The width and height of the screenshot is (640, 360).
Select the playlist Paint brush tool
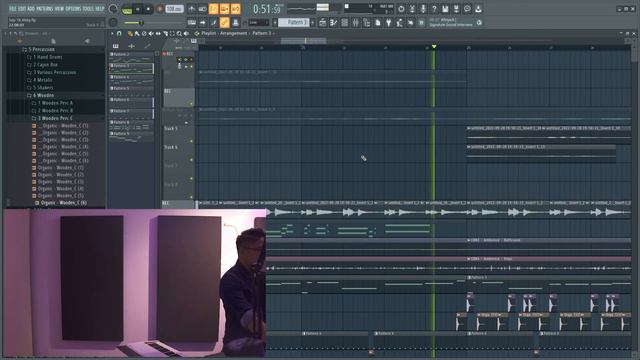(137, 33)
